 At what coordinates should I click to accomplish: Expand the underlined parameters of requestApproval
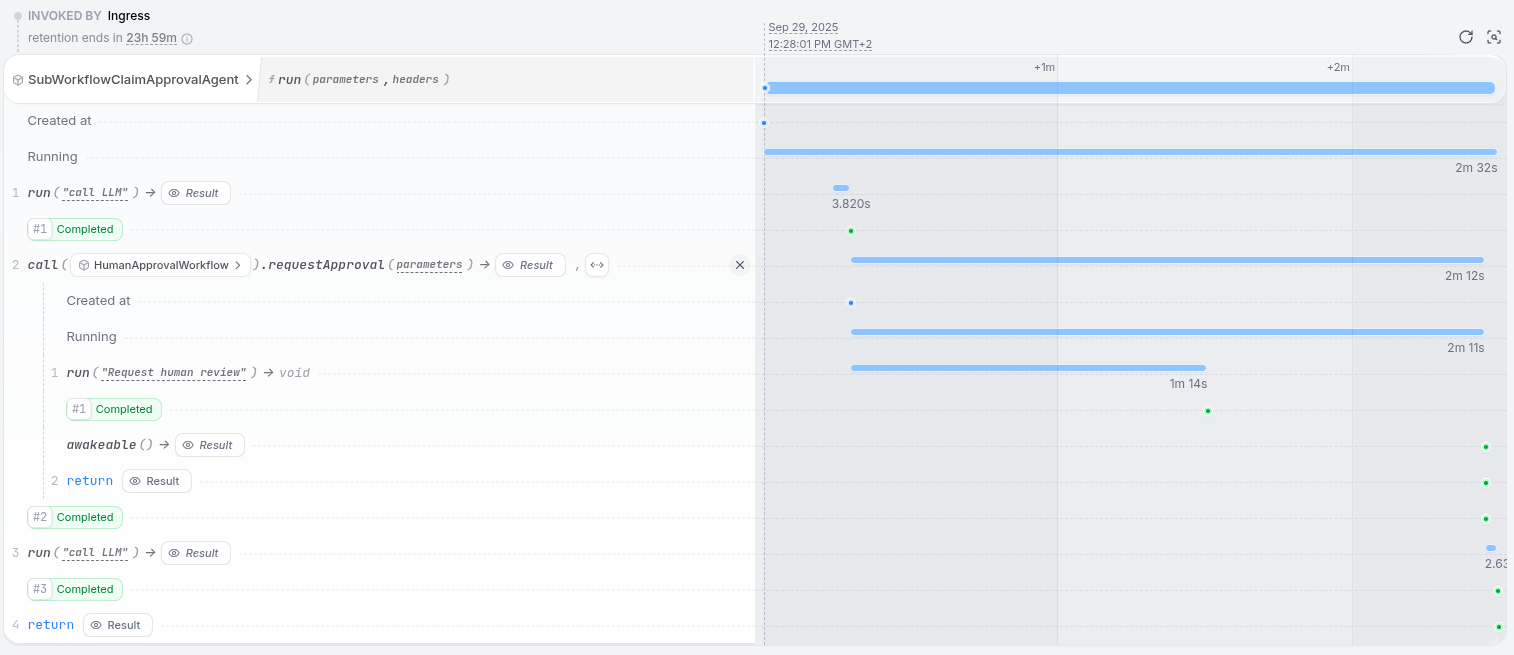pyautogui.click(x=429, y=265)
